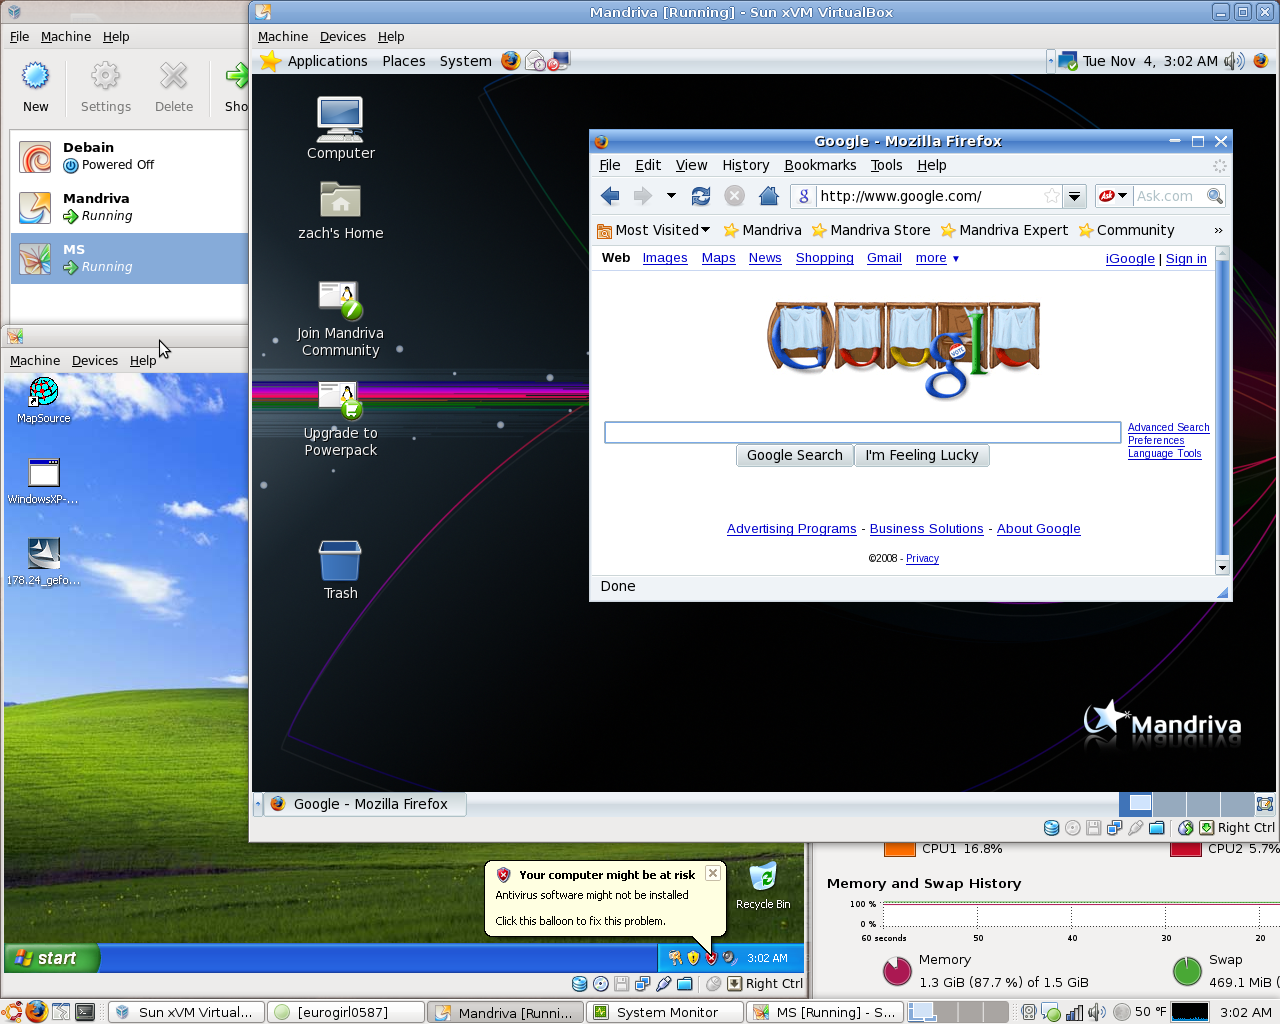Open Mandriva Places menu
Screen dimensions: 1280x1024
[x=404, y=61]
